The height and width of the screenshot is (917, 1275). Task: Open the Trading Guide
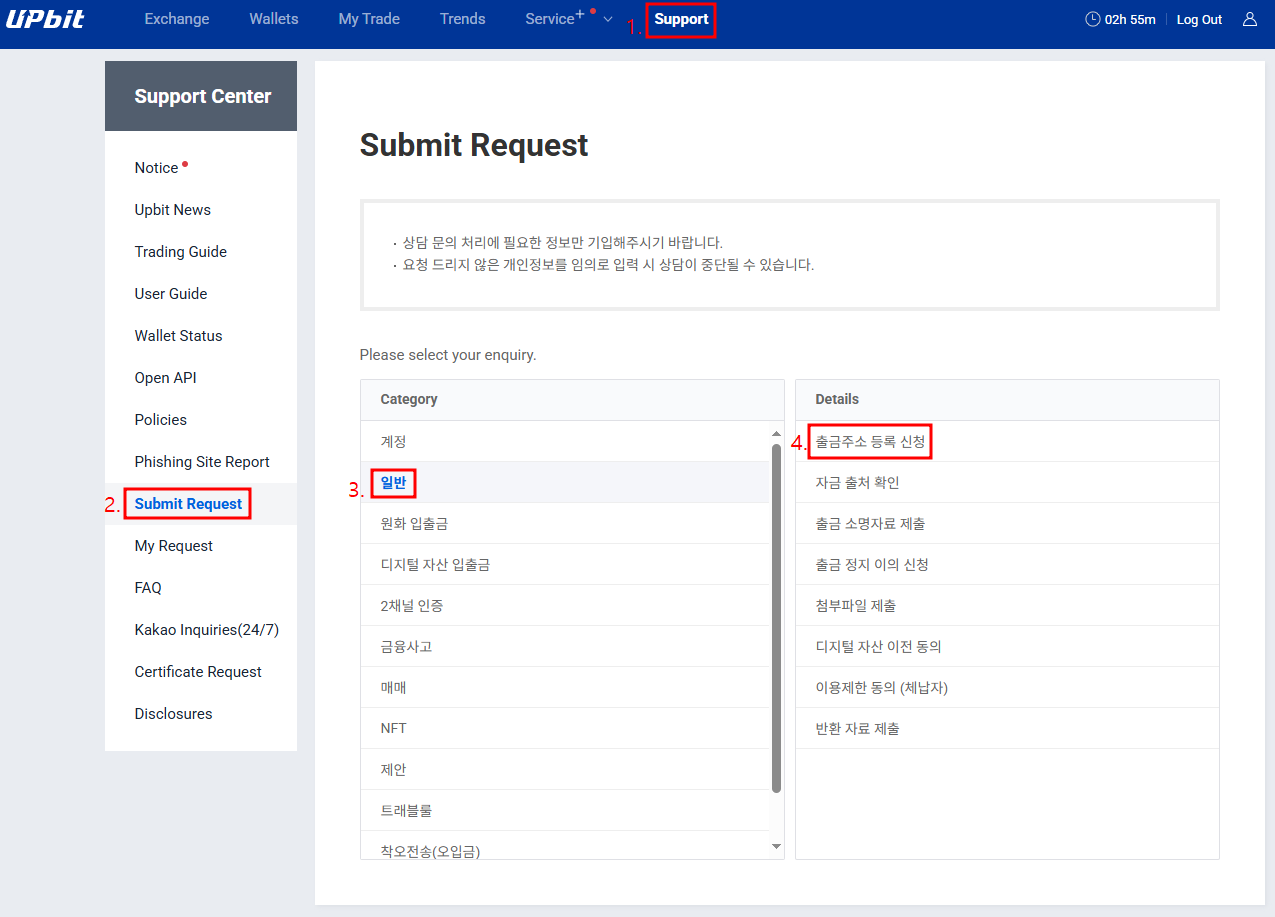180,251
